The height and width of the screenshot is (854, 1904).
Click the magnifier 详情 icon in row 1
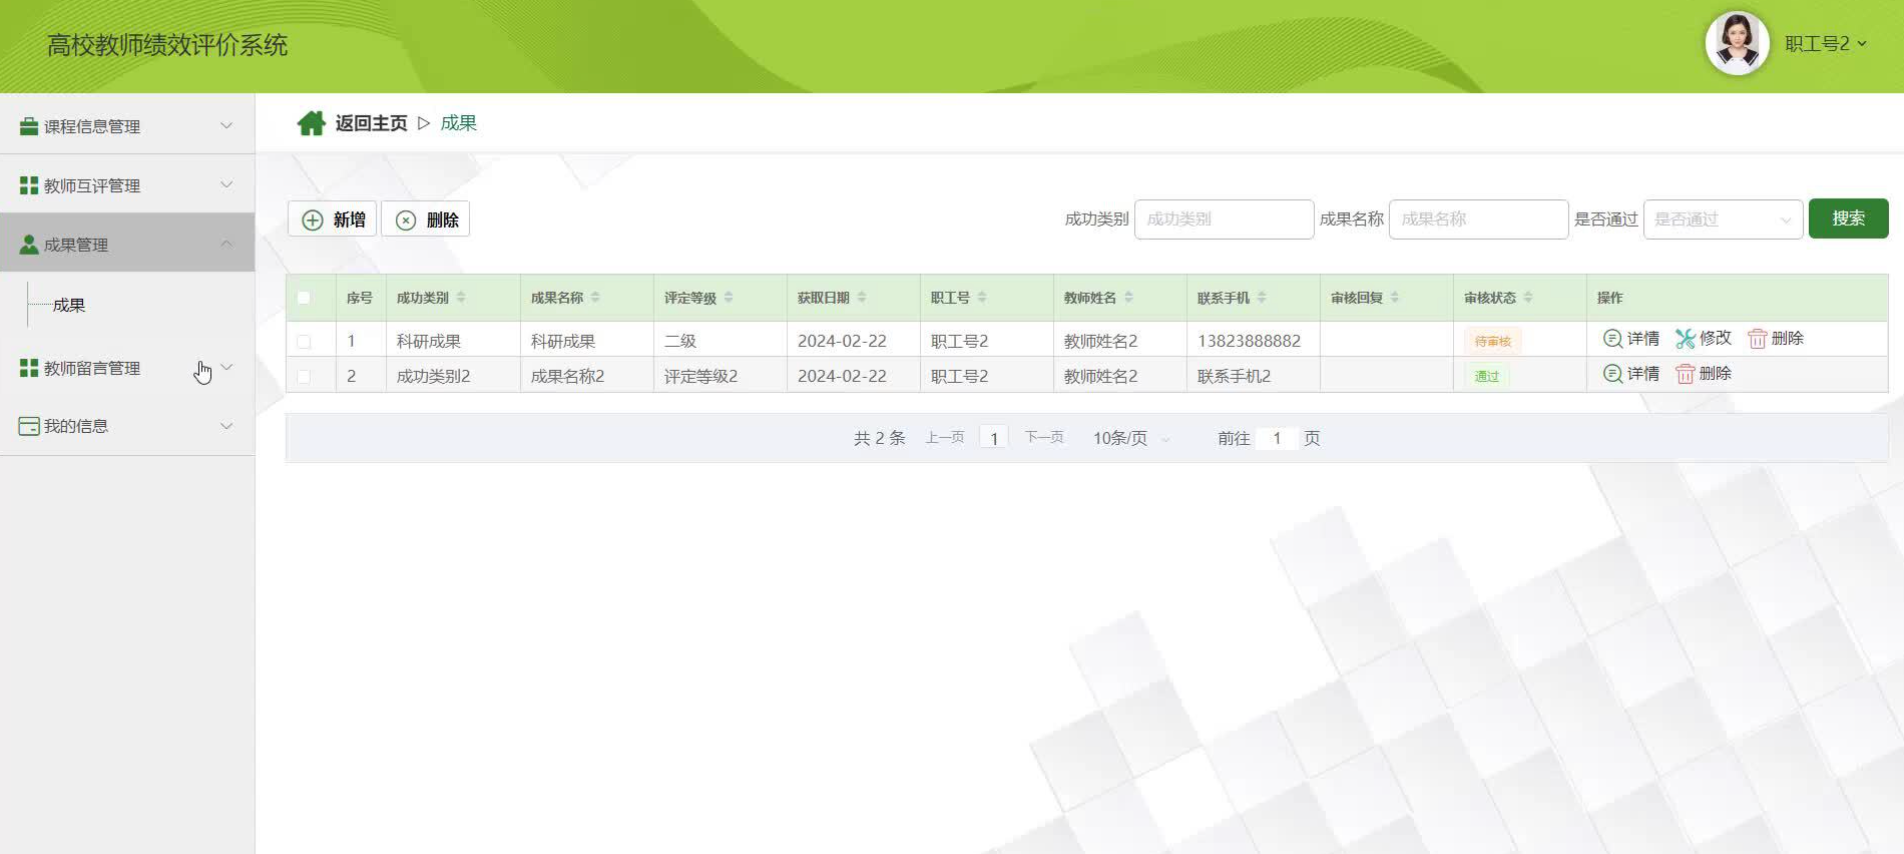1612,338
